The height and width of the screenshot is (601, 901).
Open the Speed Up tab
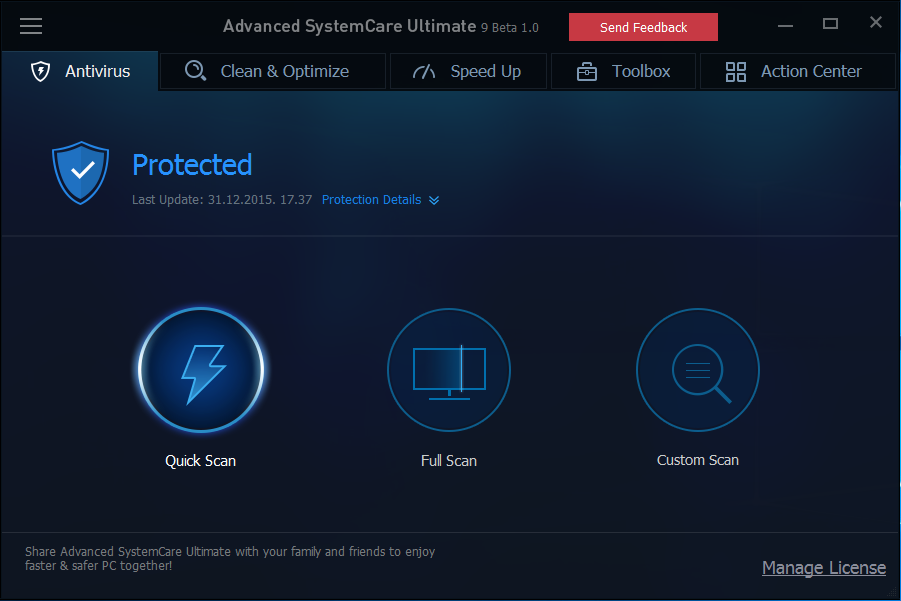(468, 71)
